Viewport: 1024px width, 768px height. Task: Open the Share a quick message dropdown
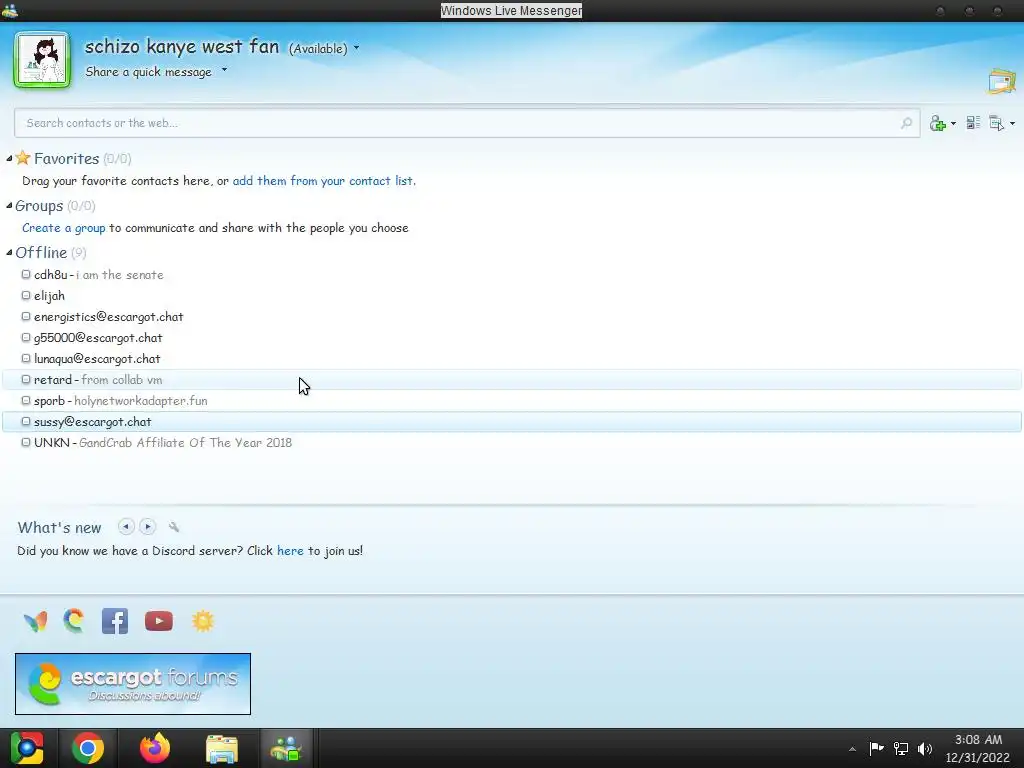224,70
